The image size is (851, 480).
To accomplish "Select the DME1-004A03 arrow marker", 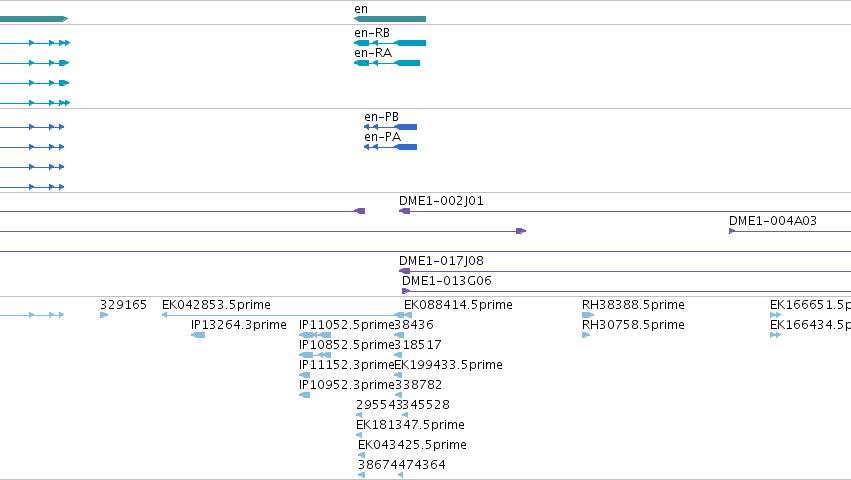I will pyautogui.click(x=732, y=231).
